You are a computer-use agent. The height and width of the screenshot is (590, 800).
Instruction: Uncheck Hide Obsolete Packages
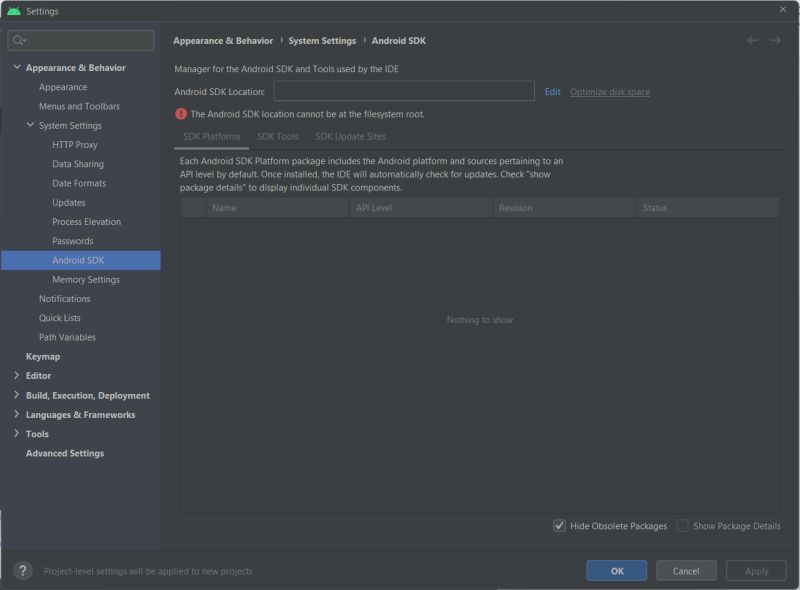click(x=561, y=525)
